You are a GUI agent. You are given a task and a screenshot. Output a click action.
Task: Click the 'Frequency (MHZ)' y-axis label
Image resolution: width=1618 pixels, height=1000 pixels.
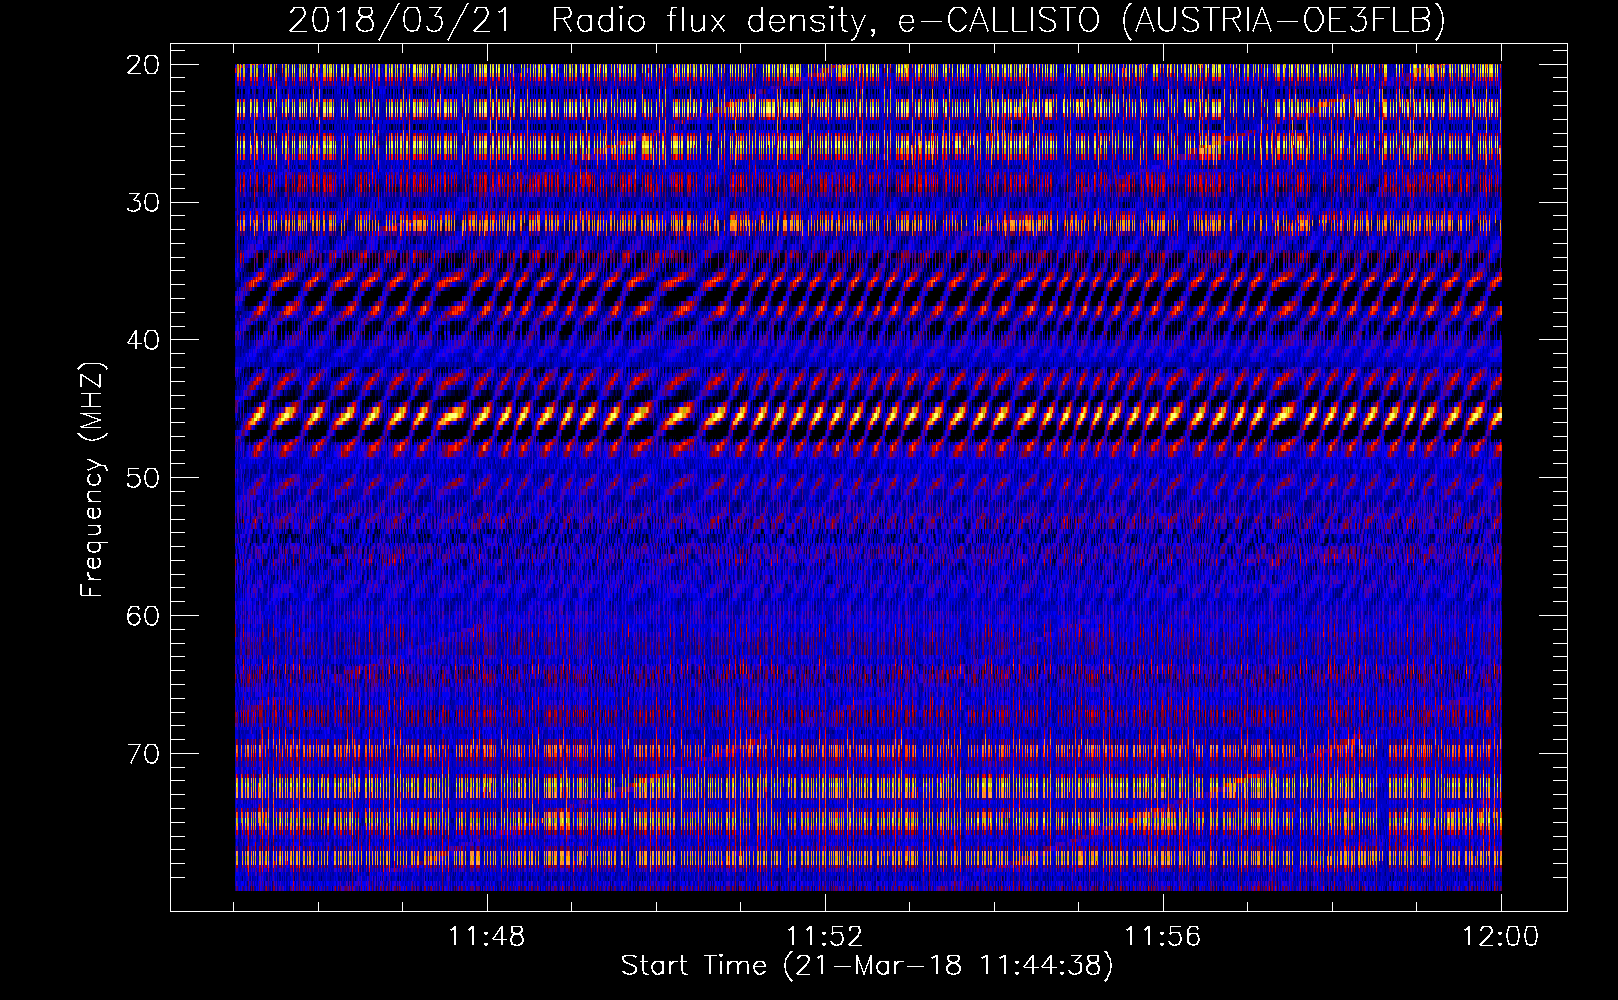92,480
